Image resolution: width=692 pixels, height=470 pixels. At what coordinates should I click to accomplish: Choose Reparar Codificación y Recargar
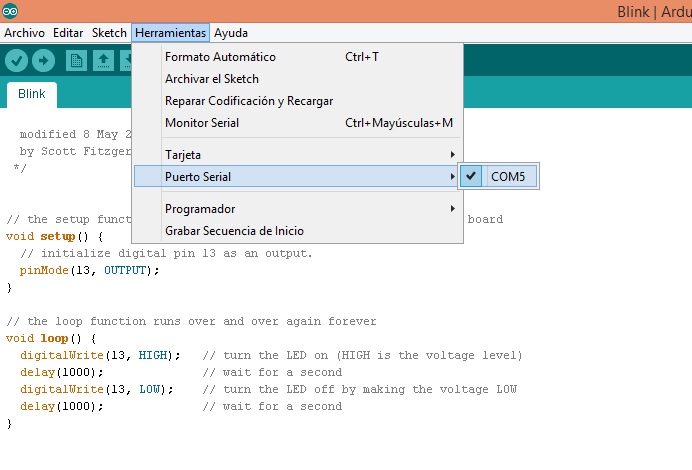coord(298,101)
